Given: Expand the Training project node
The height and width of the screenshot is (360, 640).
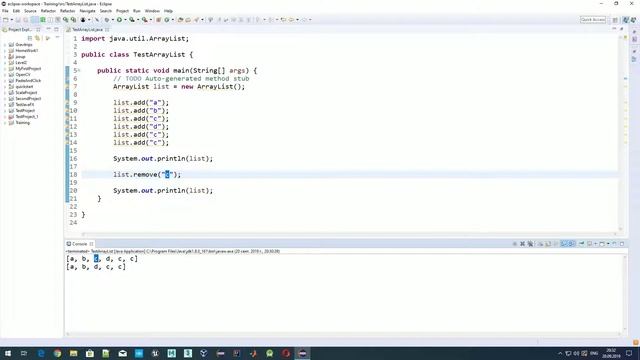Looking at the screenshot, I should pyautogui.click(x=5, y=122).
